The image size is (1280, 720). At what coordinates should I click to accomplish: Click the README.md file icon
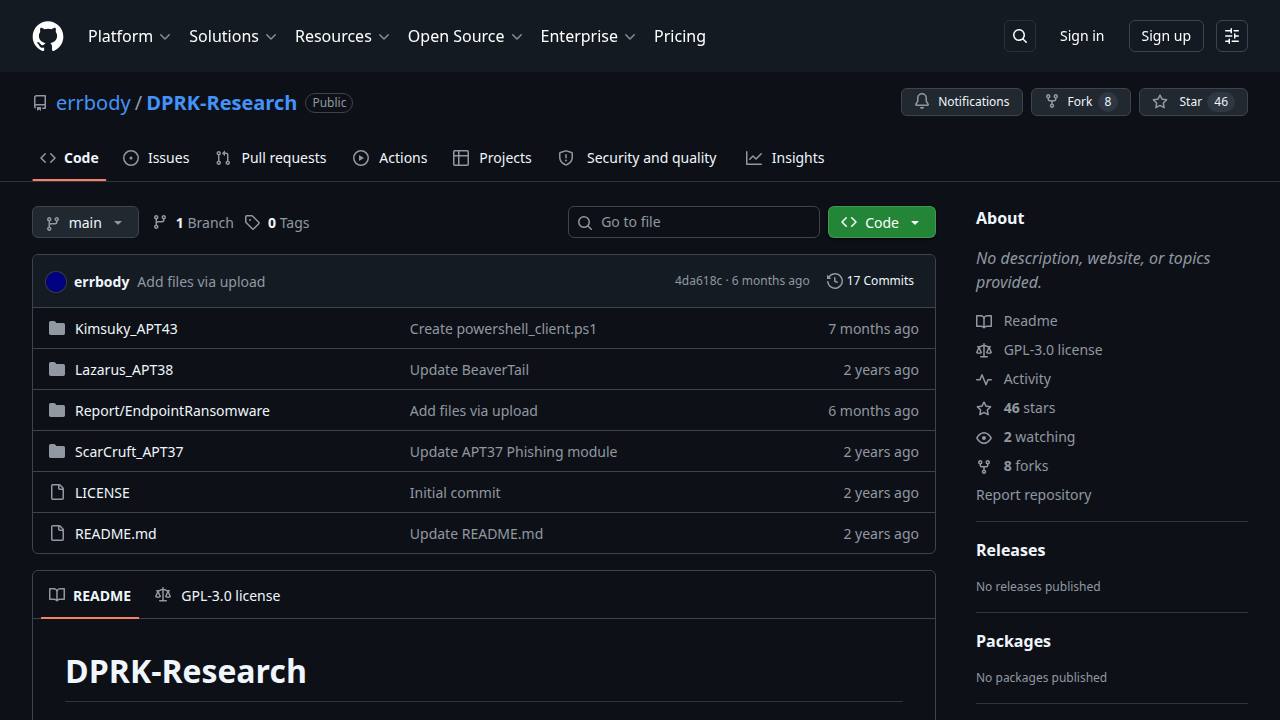[57, 533]
